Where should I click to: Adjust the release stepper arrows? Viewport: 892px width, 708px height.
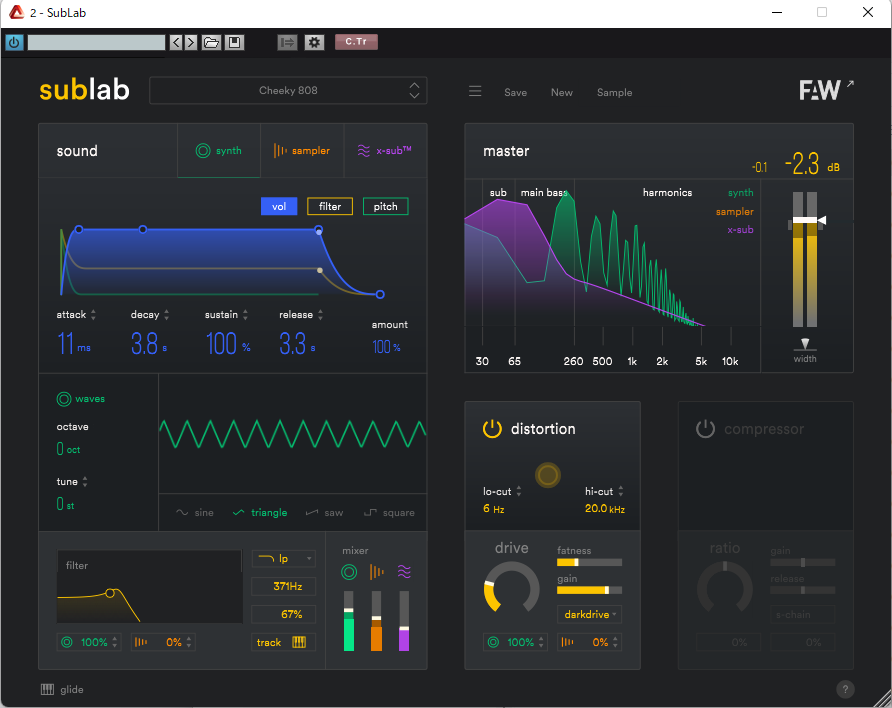tap(320, 315)
